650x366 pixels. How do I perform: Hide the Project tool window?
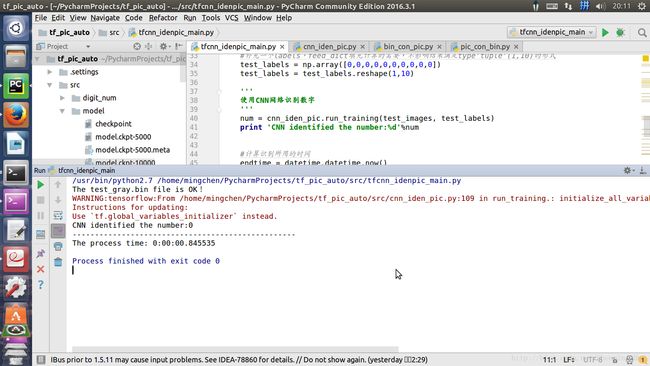click(x=179, y=46)
